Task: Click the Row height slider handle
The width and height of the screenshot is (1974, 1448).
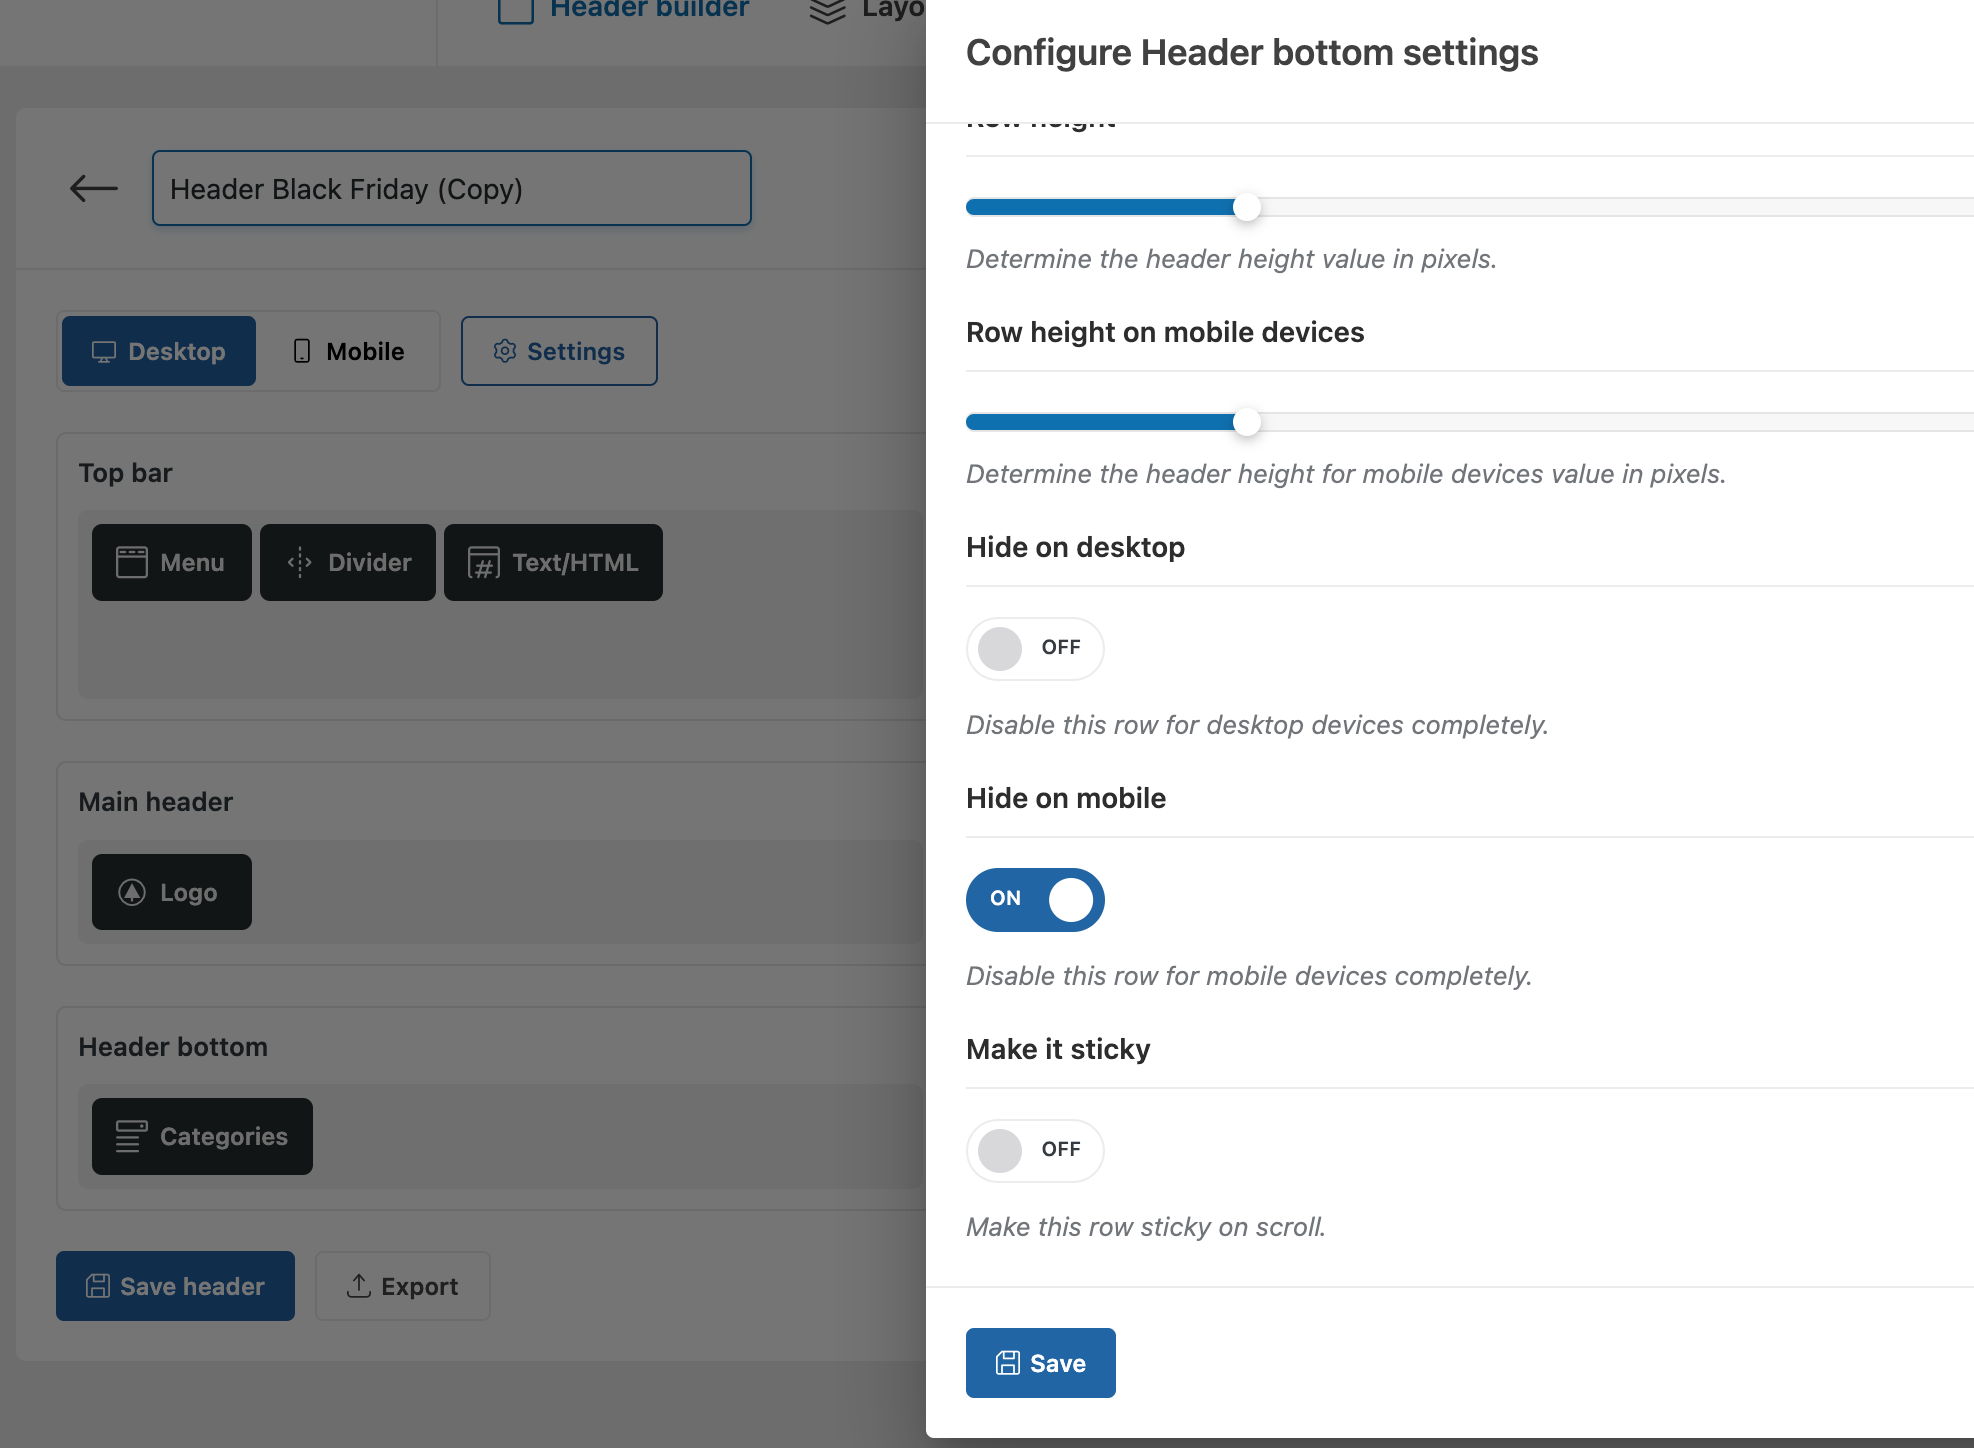Action: 1246,207
